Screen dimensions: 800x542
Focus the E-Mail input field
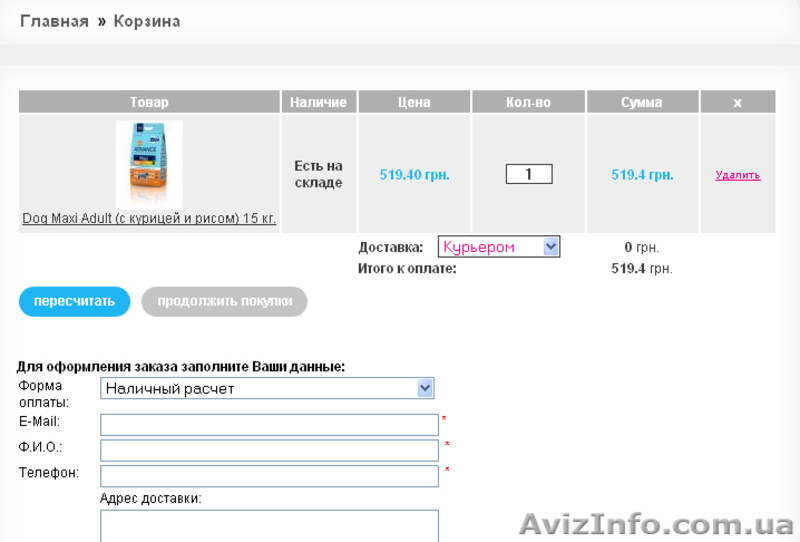[269, 425]
